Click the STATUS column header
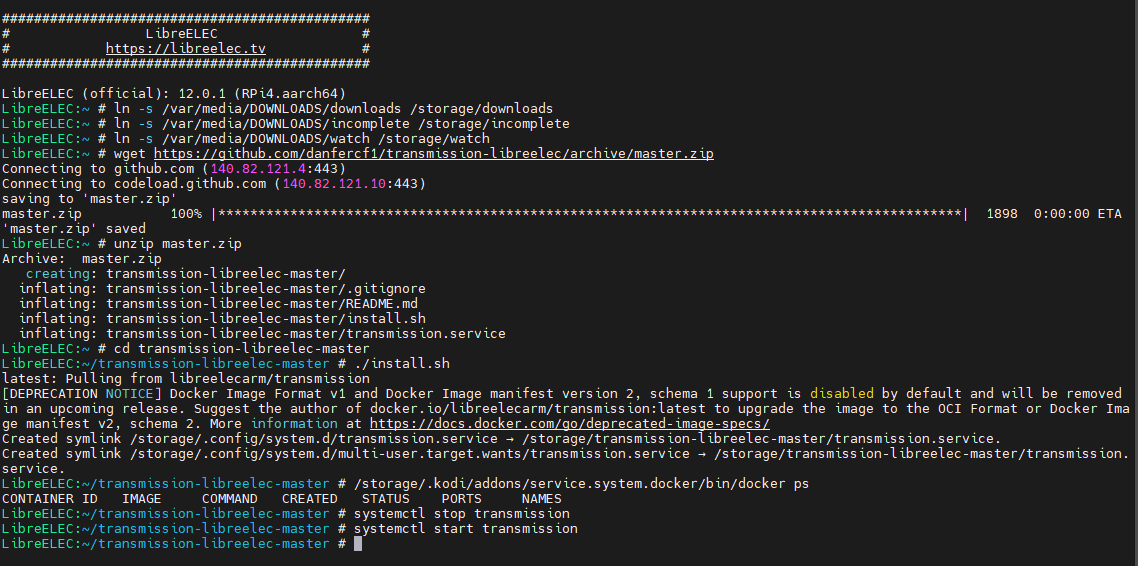Image resolution: width=1138 pixels, height=566 pixels. tap(385, 499)
